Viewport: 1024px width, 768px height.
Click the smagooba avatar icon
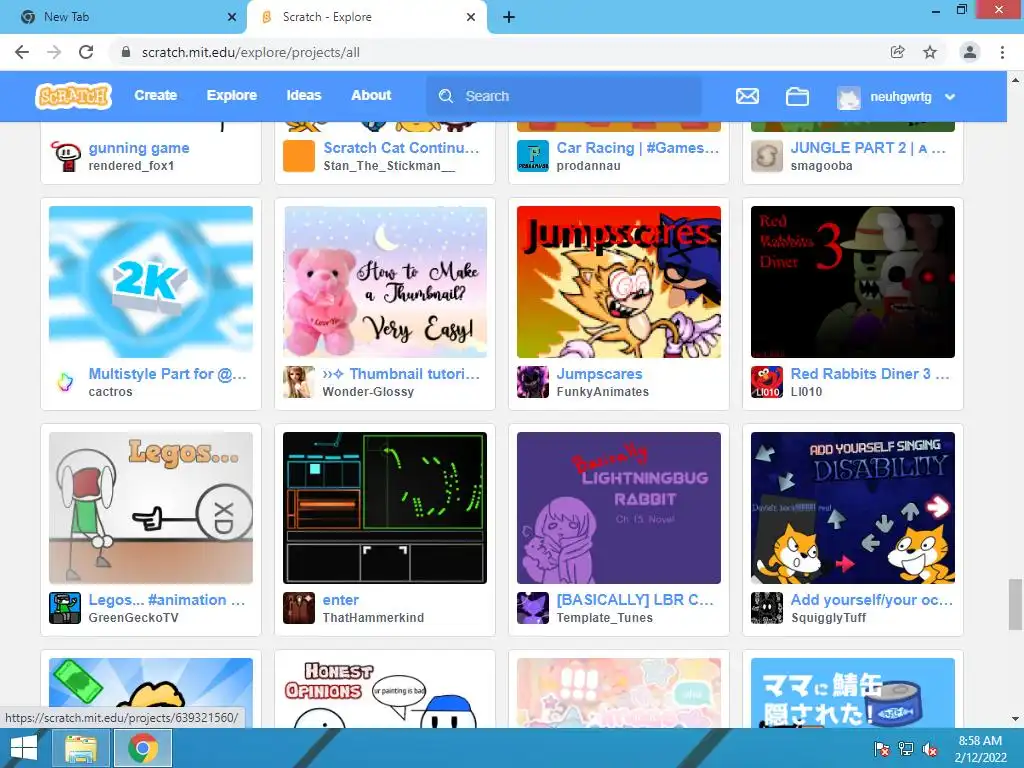767,156
